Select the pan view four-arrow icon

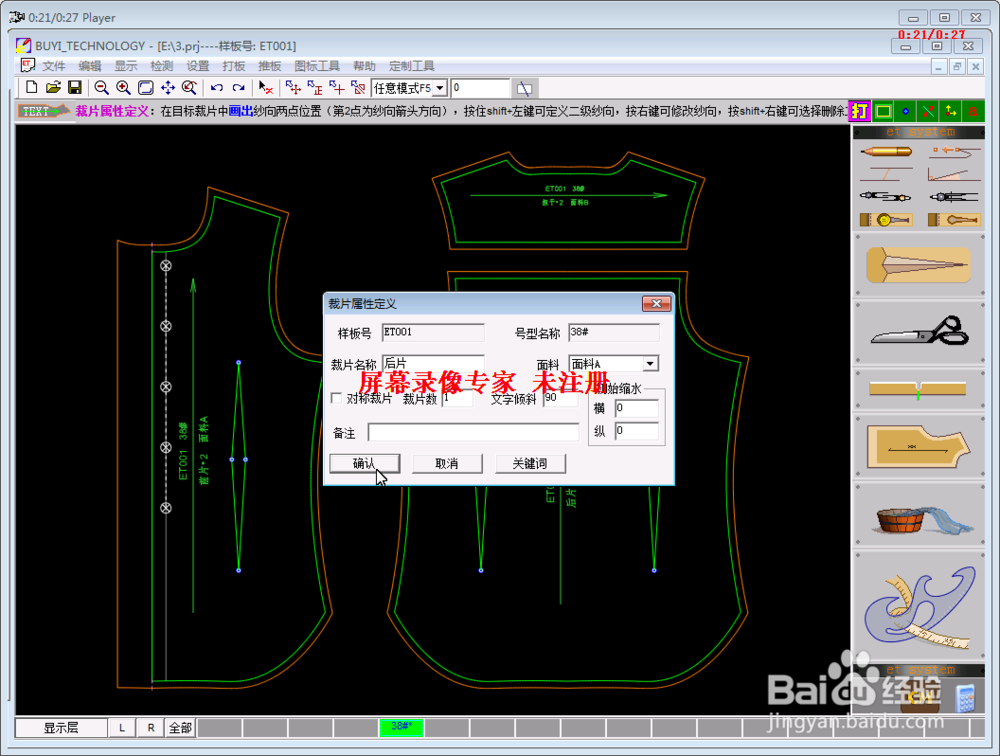coord(168,87)
